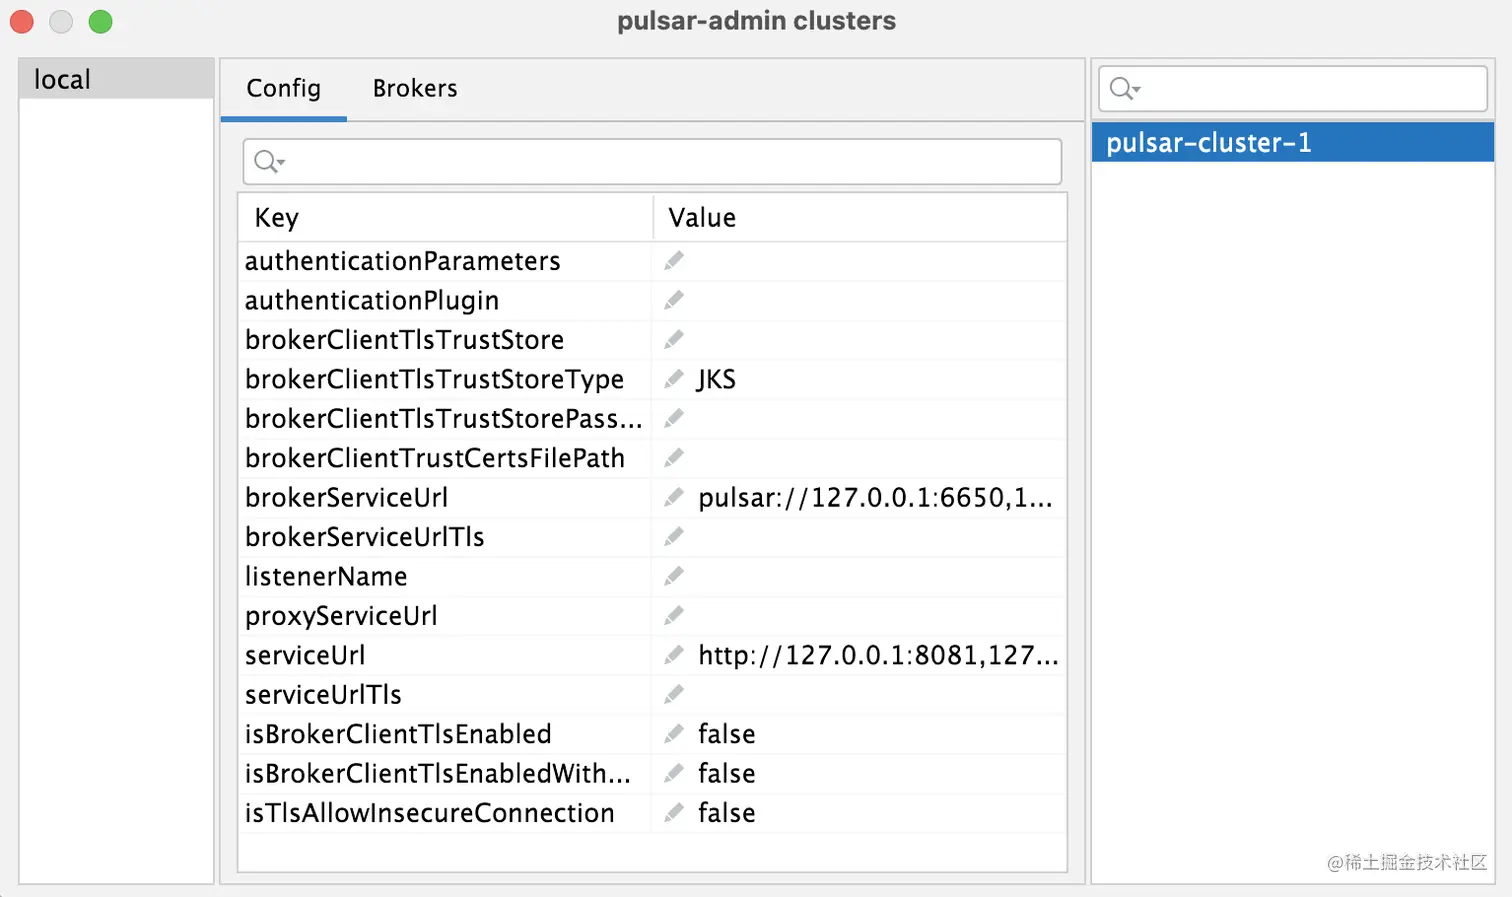The width and height of the screenshot is (1512, 897).
Task: Focus the cluster list search field
Action: [x=1310, y=89]
